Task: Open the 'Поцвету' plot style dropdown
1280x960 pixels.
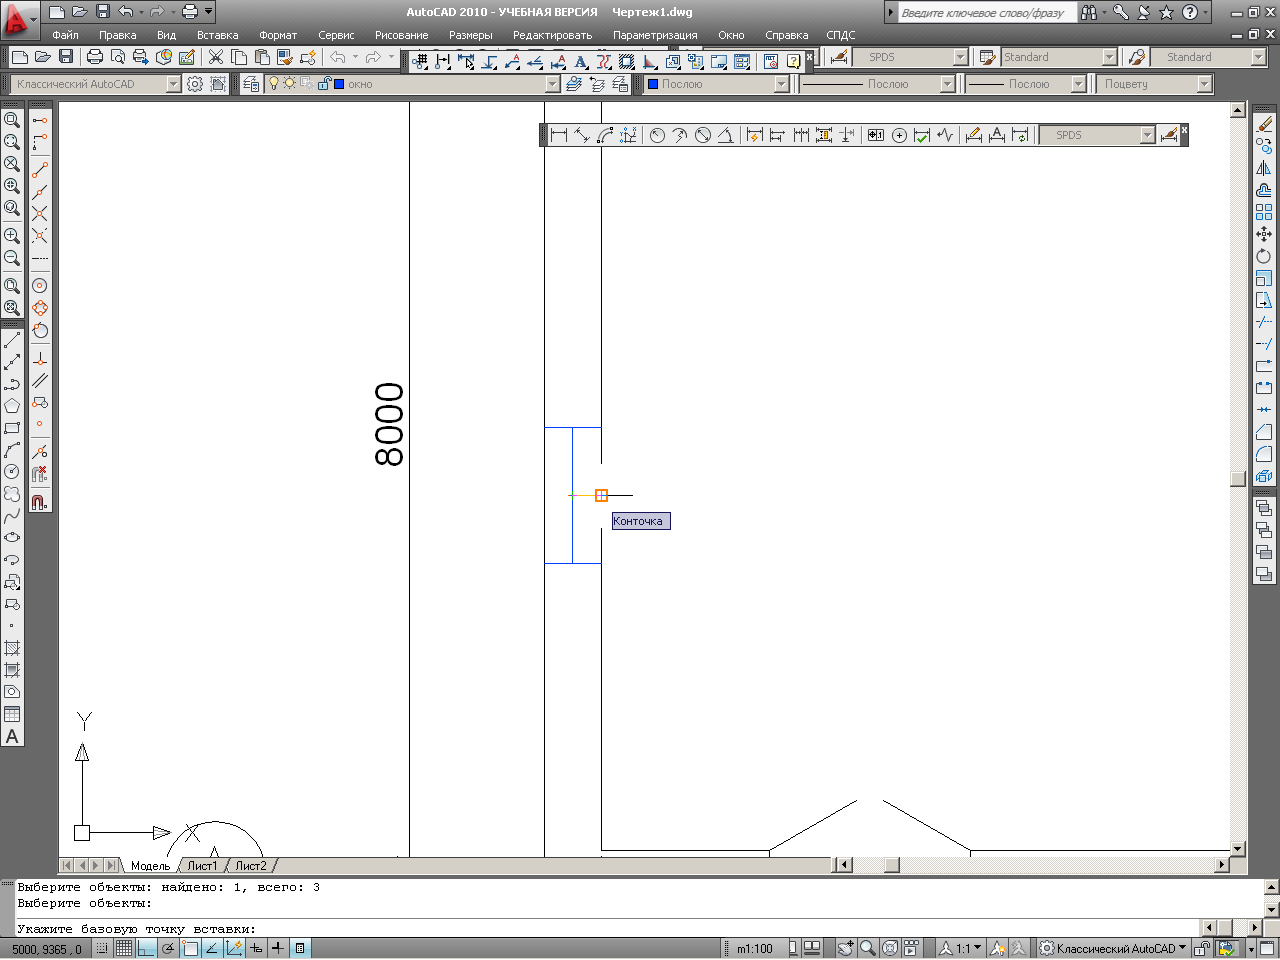Action: pos(1205,84)
